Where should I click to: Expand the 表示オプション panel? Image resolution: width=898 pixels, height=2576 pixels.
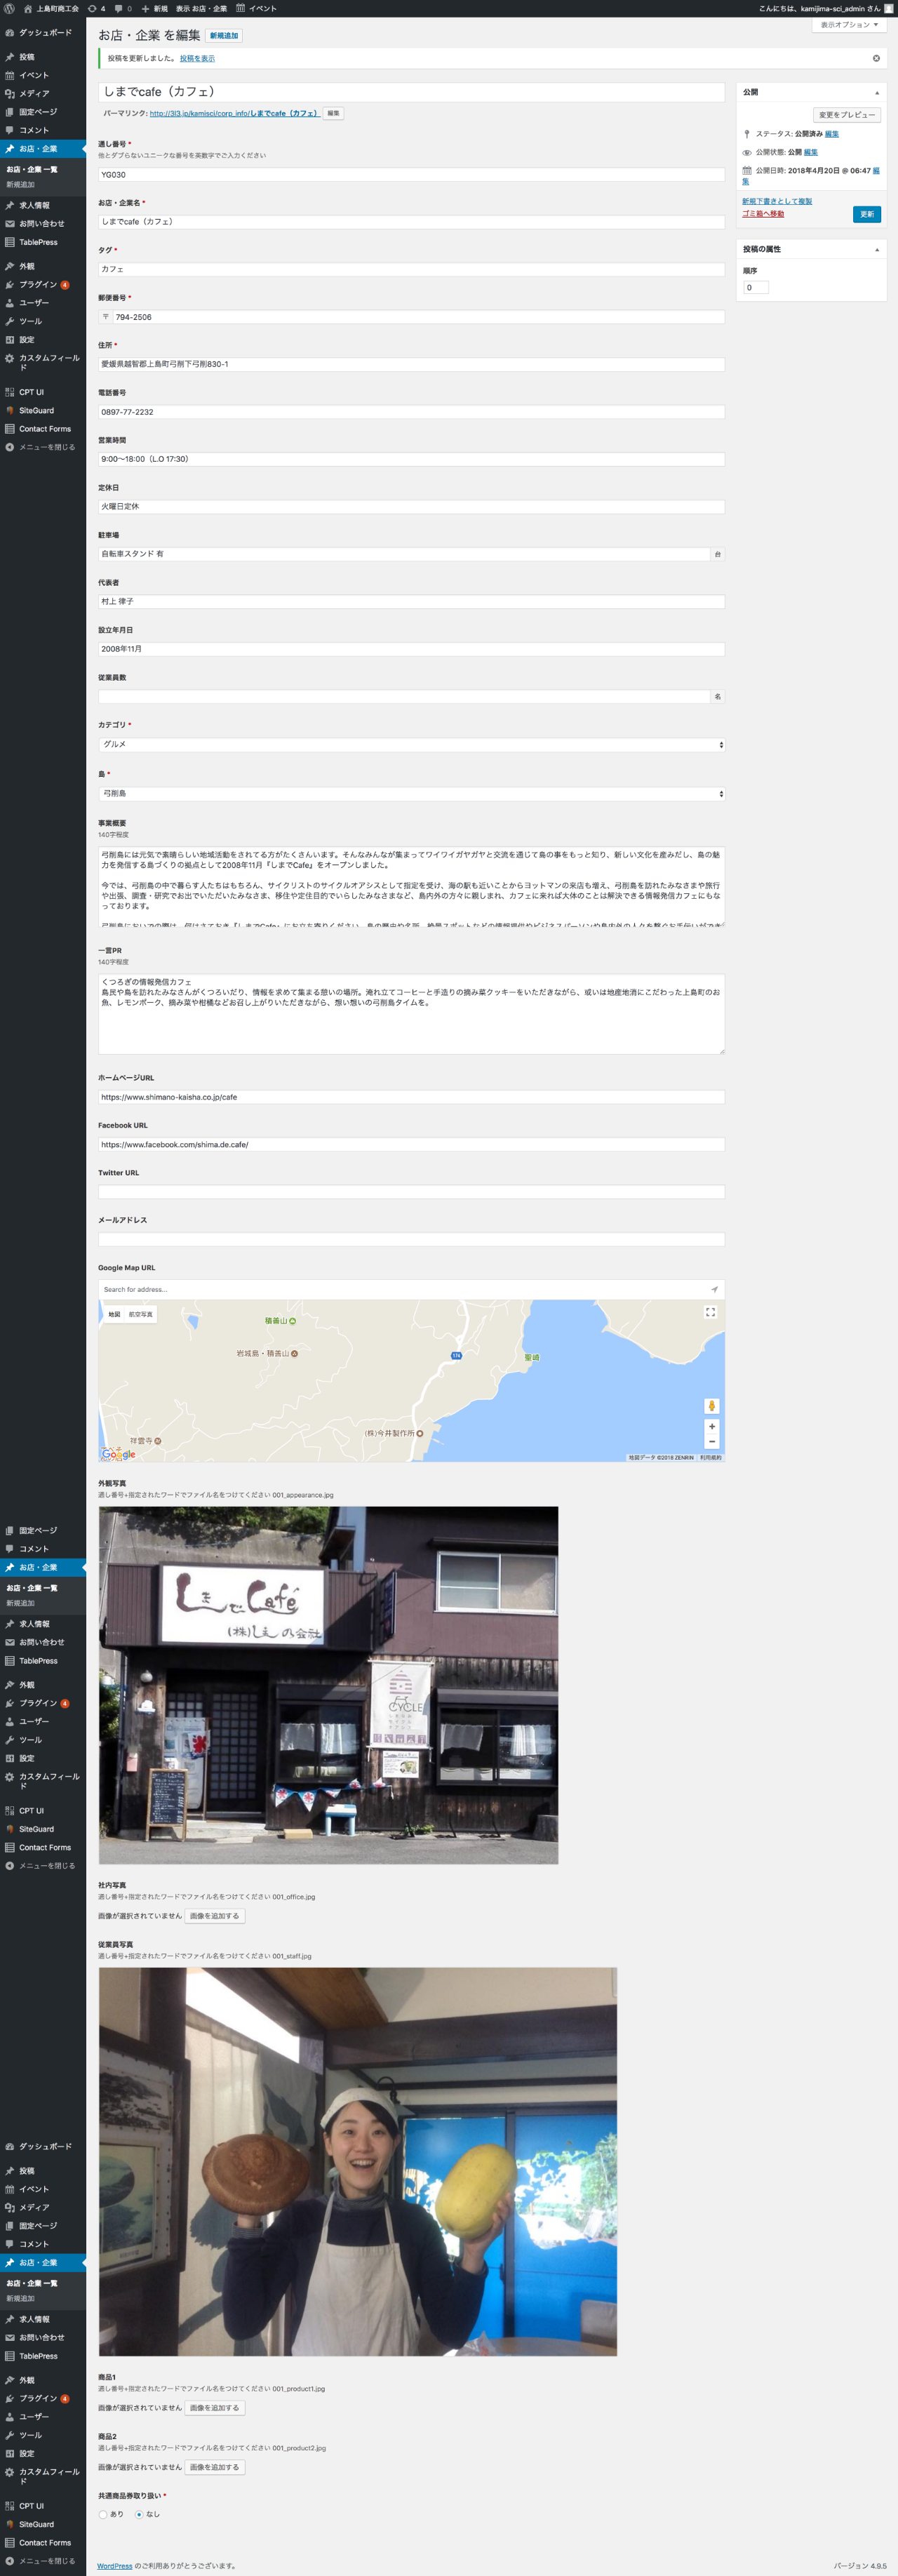849,25
